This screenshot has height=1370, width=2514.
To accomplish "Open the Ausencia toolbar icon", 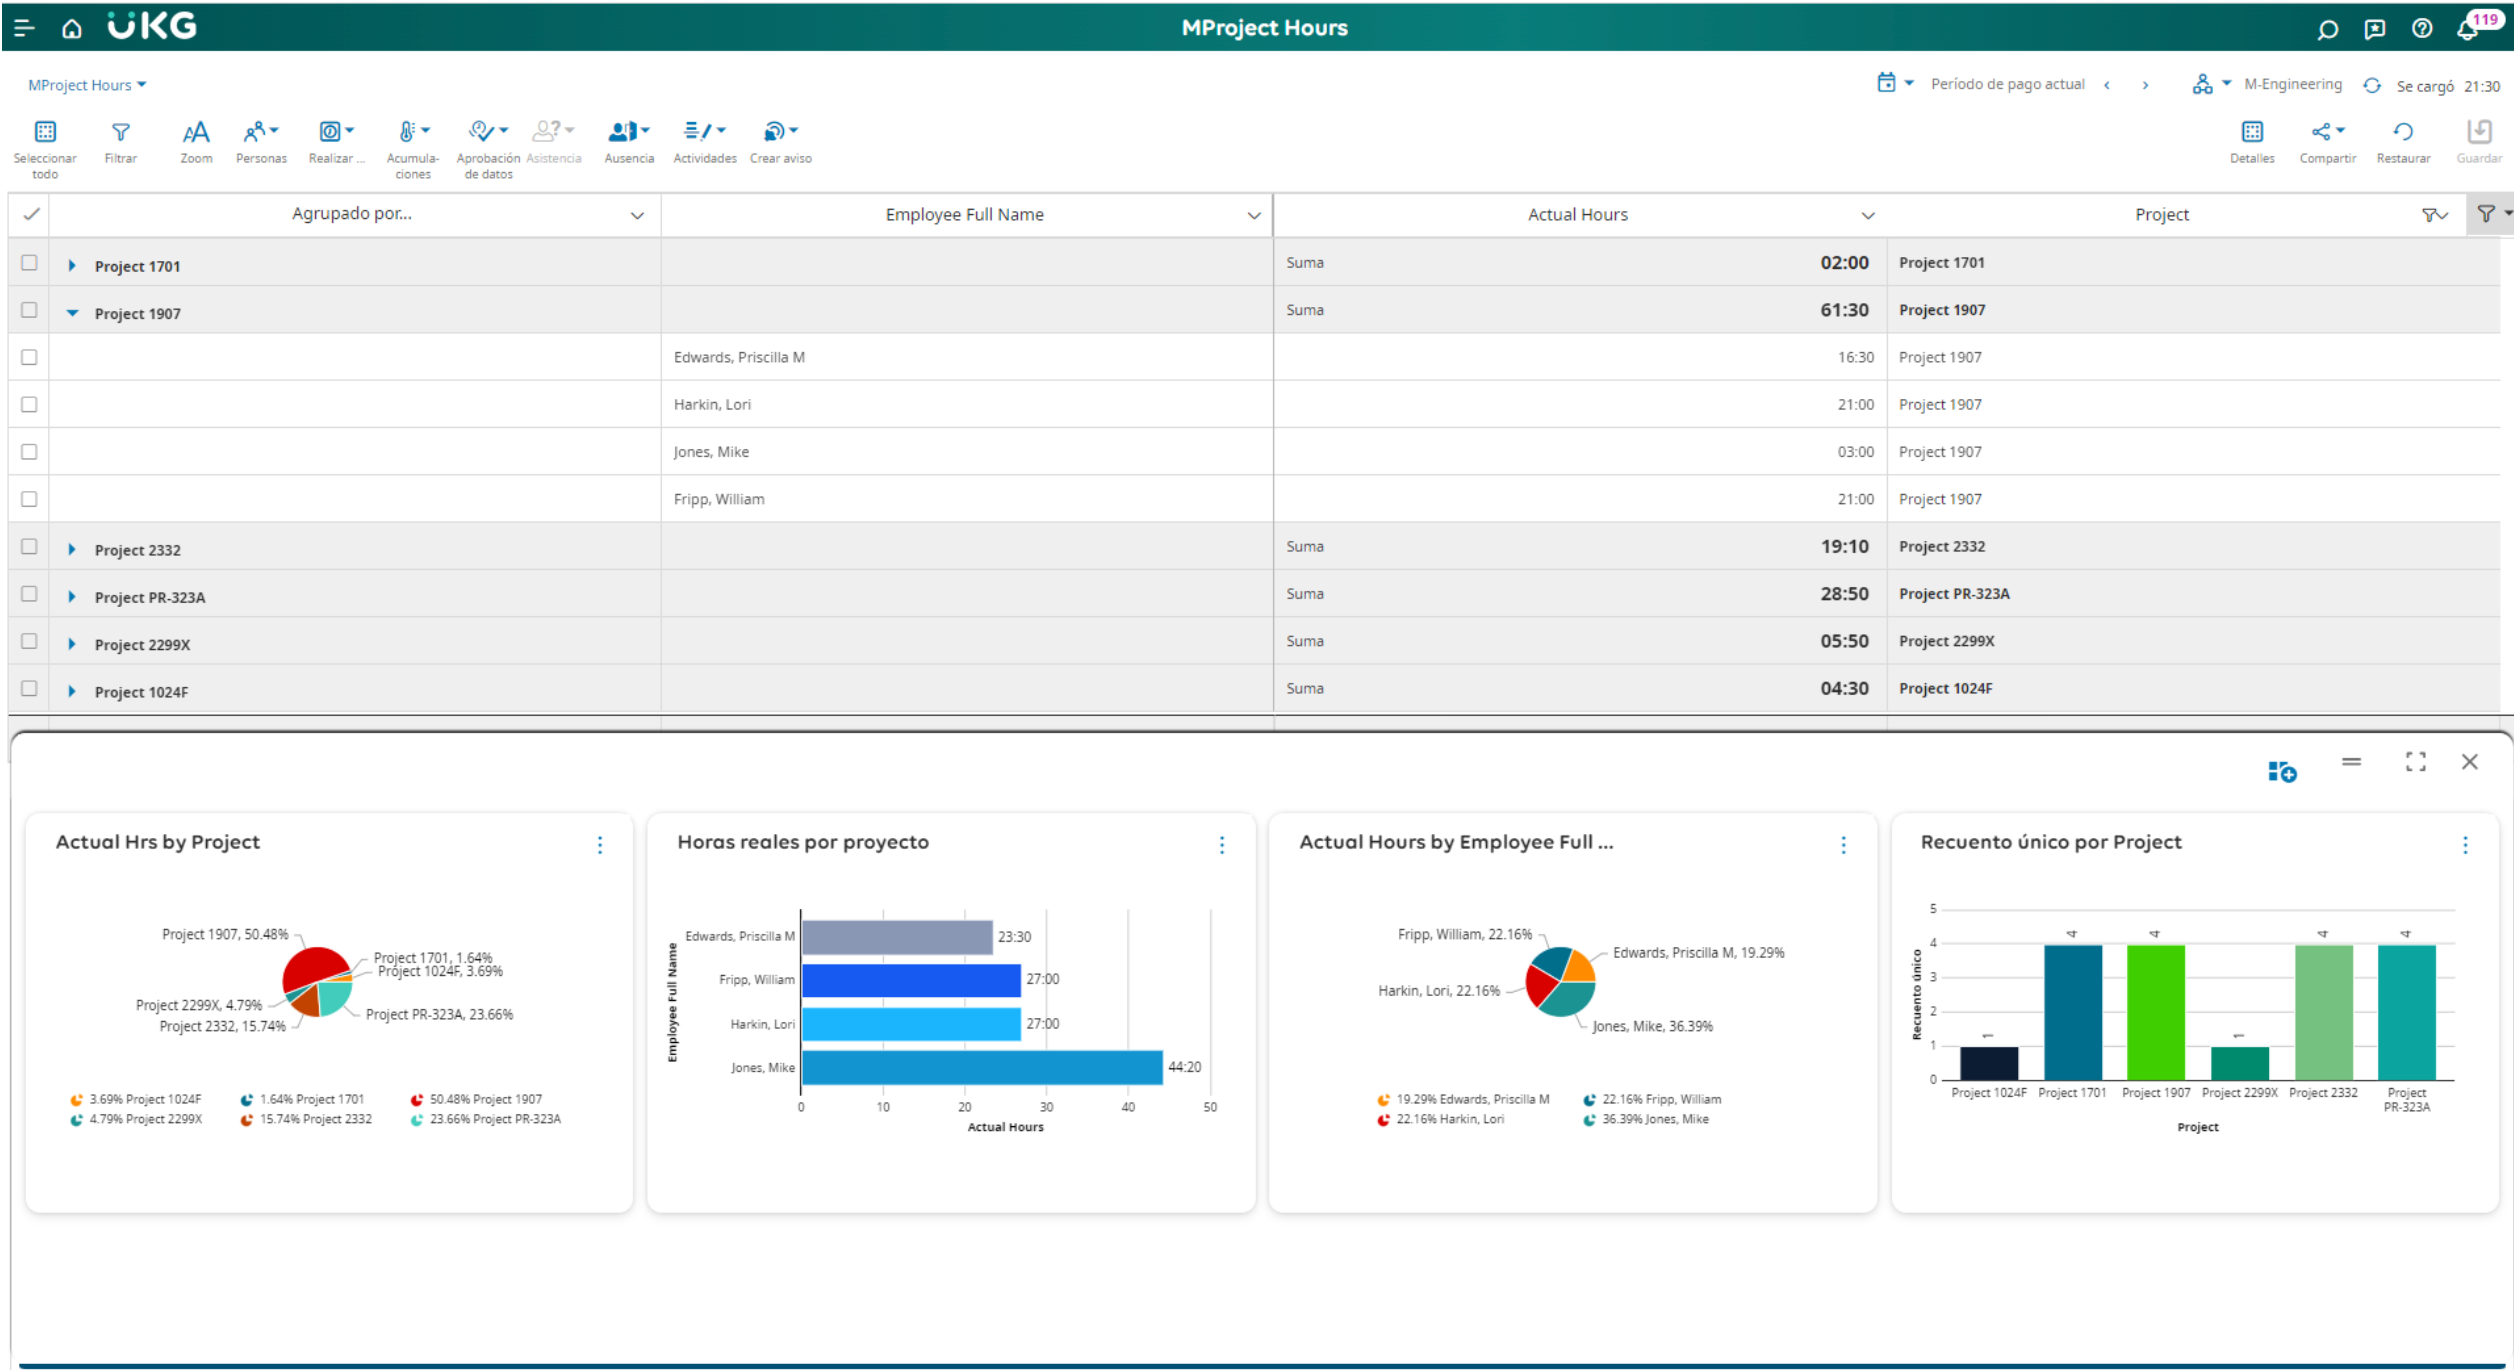I will pyautogui.click(x=628, y=133).
